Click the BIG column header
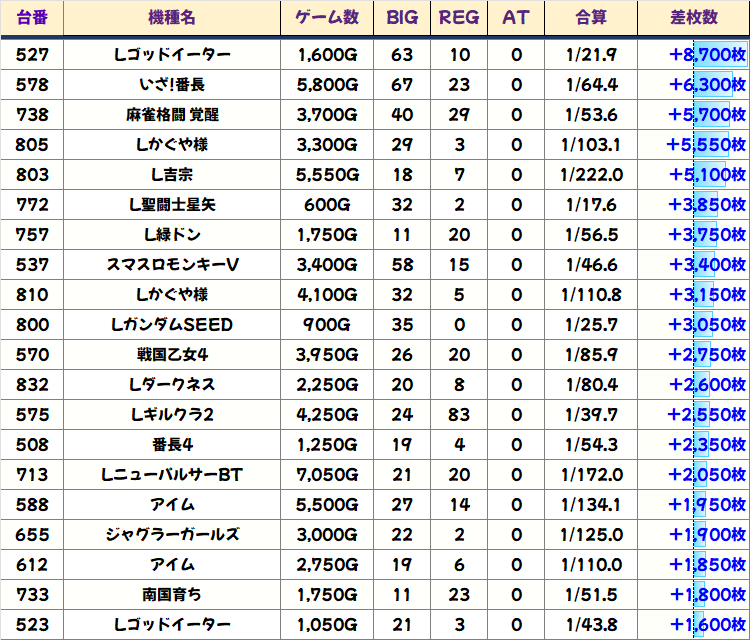The image size is (750, 640). pos(402,18)
